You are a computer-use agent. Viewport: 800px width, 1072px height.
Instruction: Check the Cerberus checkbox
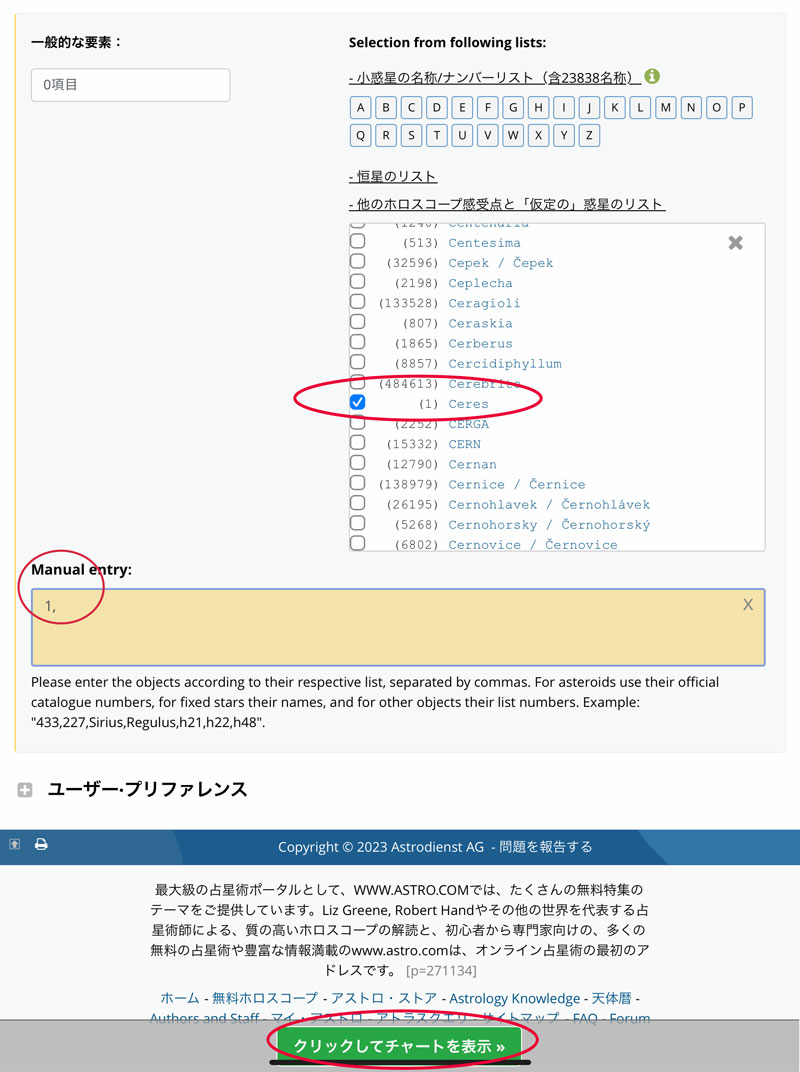click(x=357, y=343)
